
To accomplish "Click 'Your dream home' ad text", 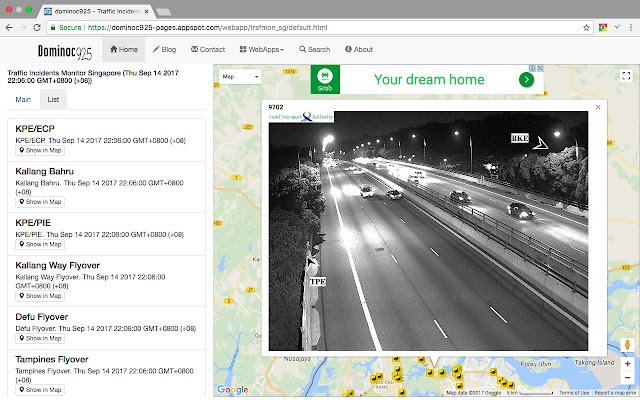I will (x=429, y=79).
